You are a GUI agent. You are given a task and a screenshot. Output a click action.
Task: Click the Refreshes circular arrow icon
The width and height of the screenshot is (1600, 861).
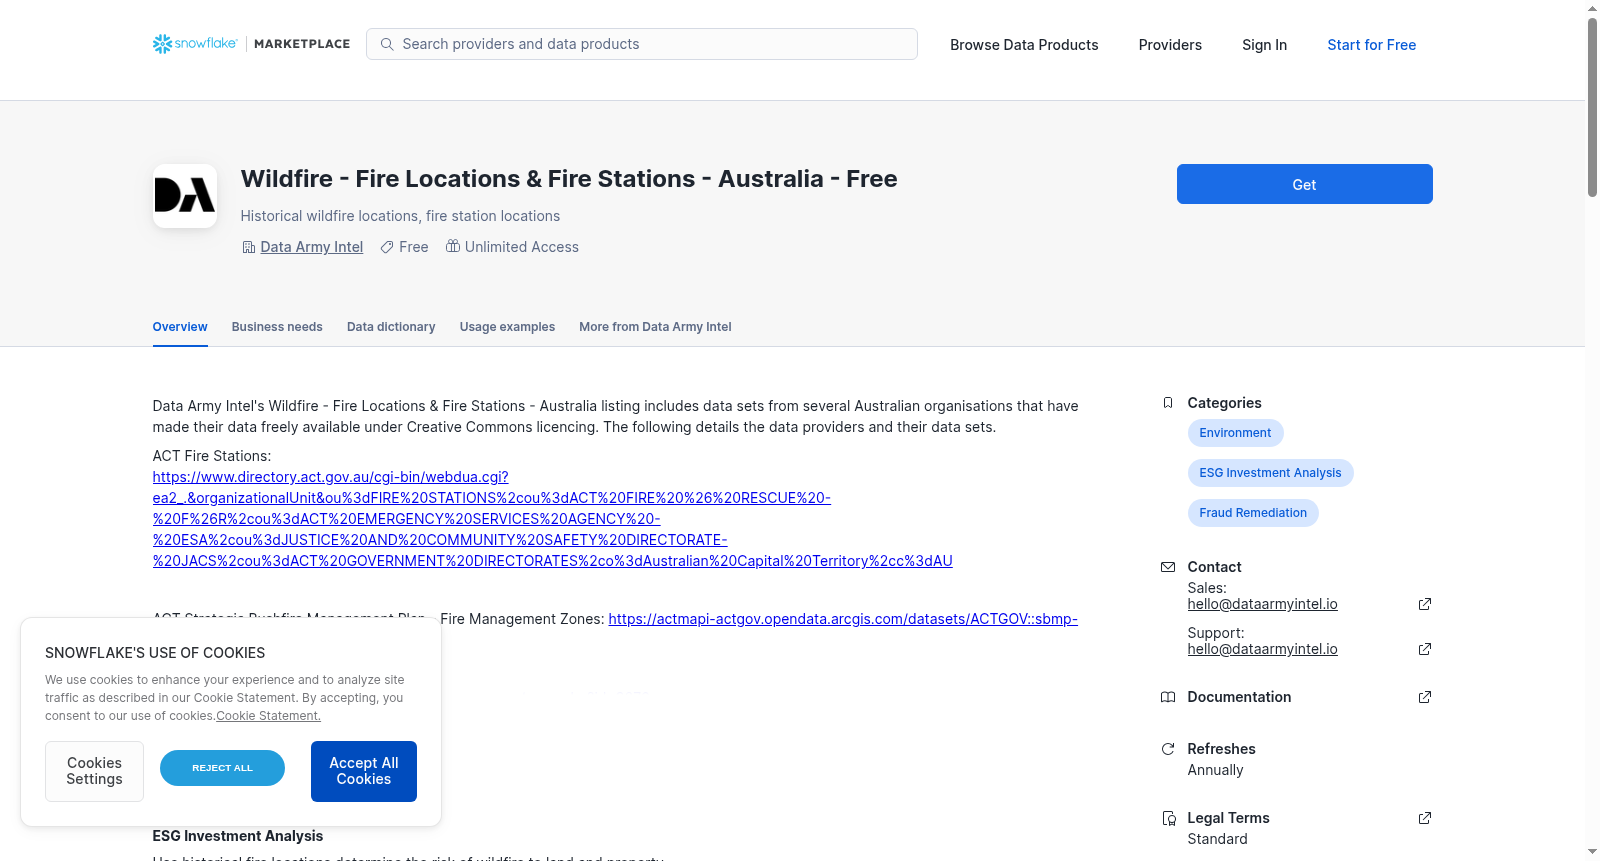[x=1168, y=749]
